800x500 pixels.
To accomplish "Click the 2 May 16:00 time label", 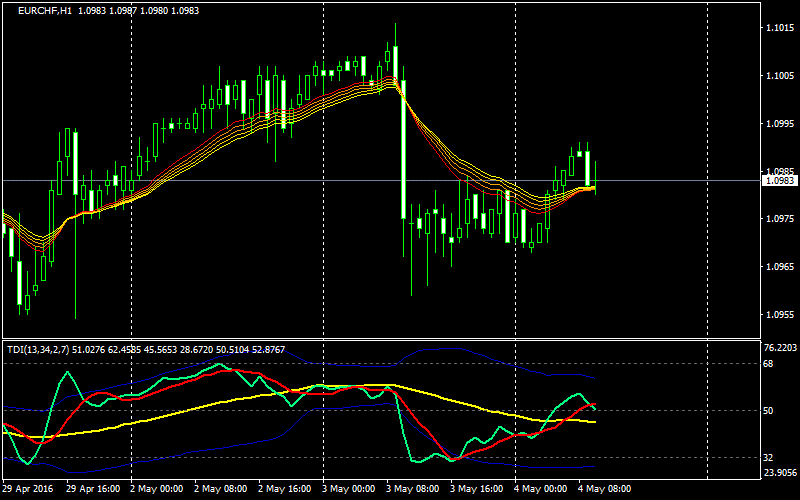I will [285, 489].
